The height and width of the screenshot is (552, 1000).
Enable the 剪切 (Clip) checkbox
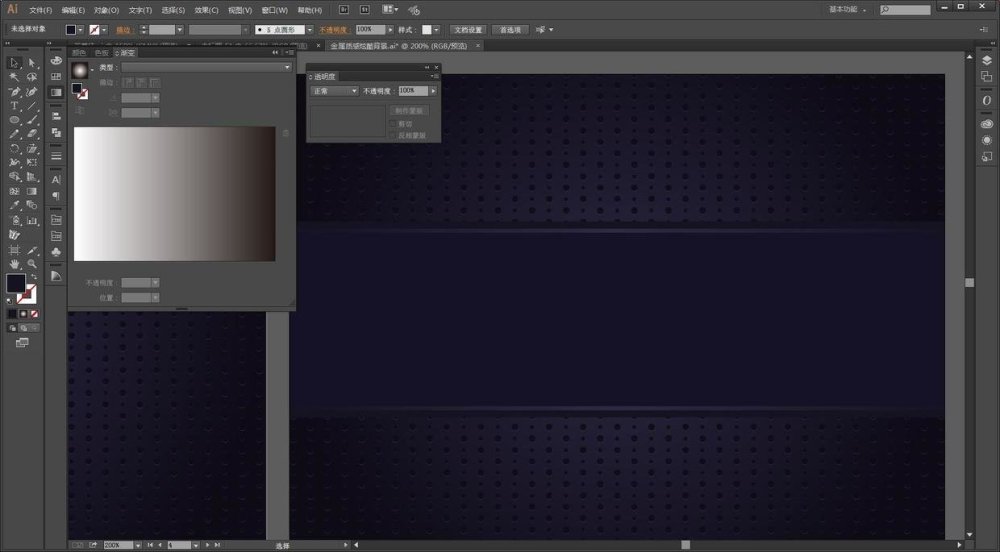click(392, 123)
